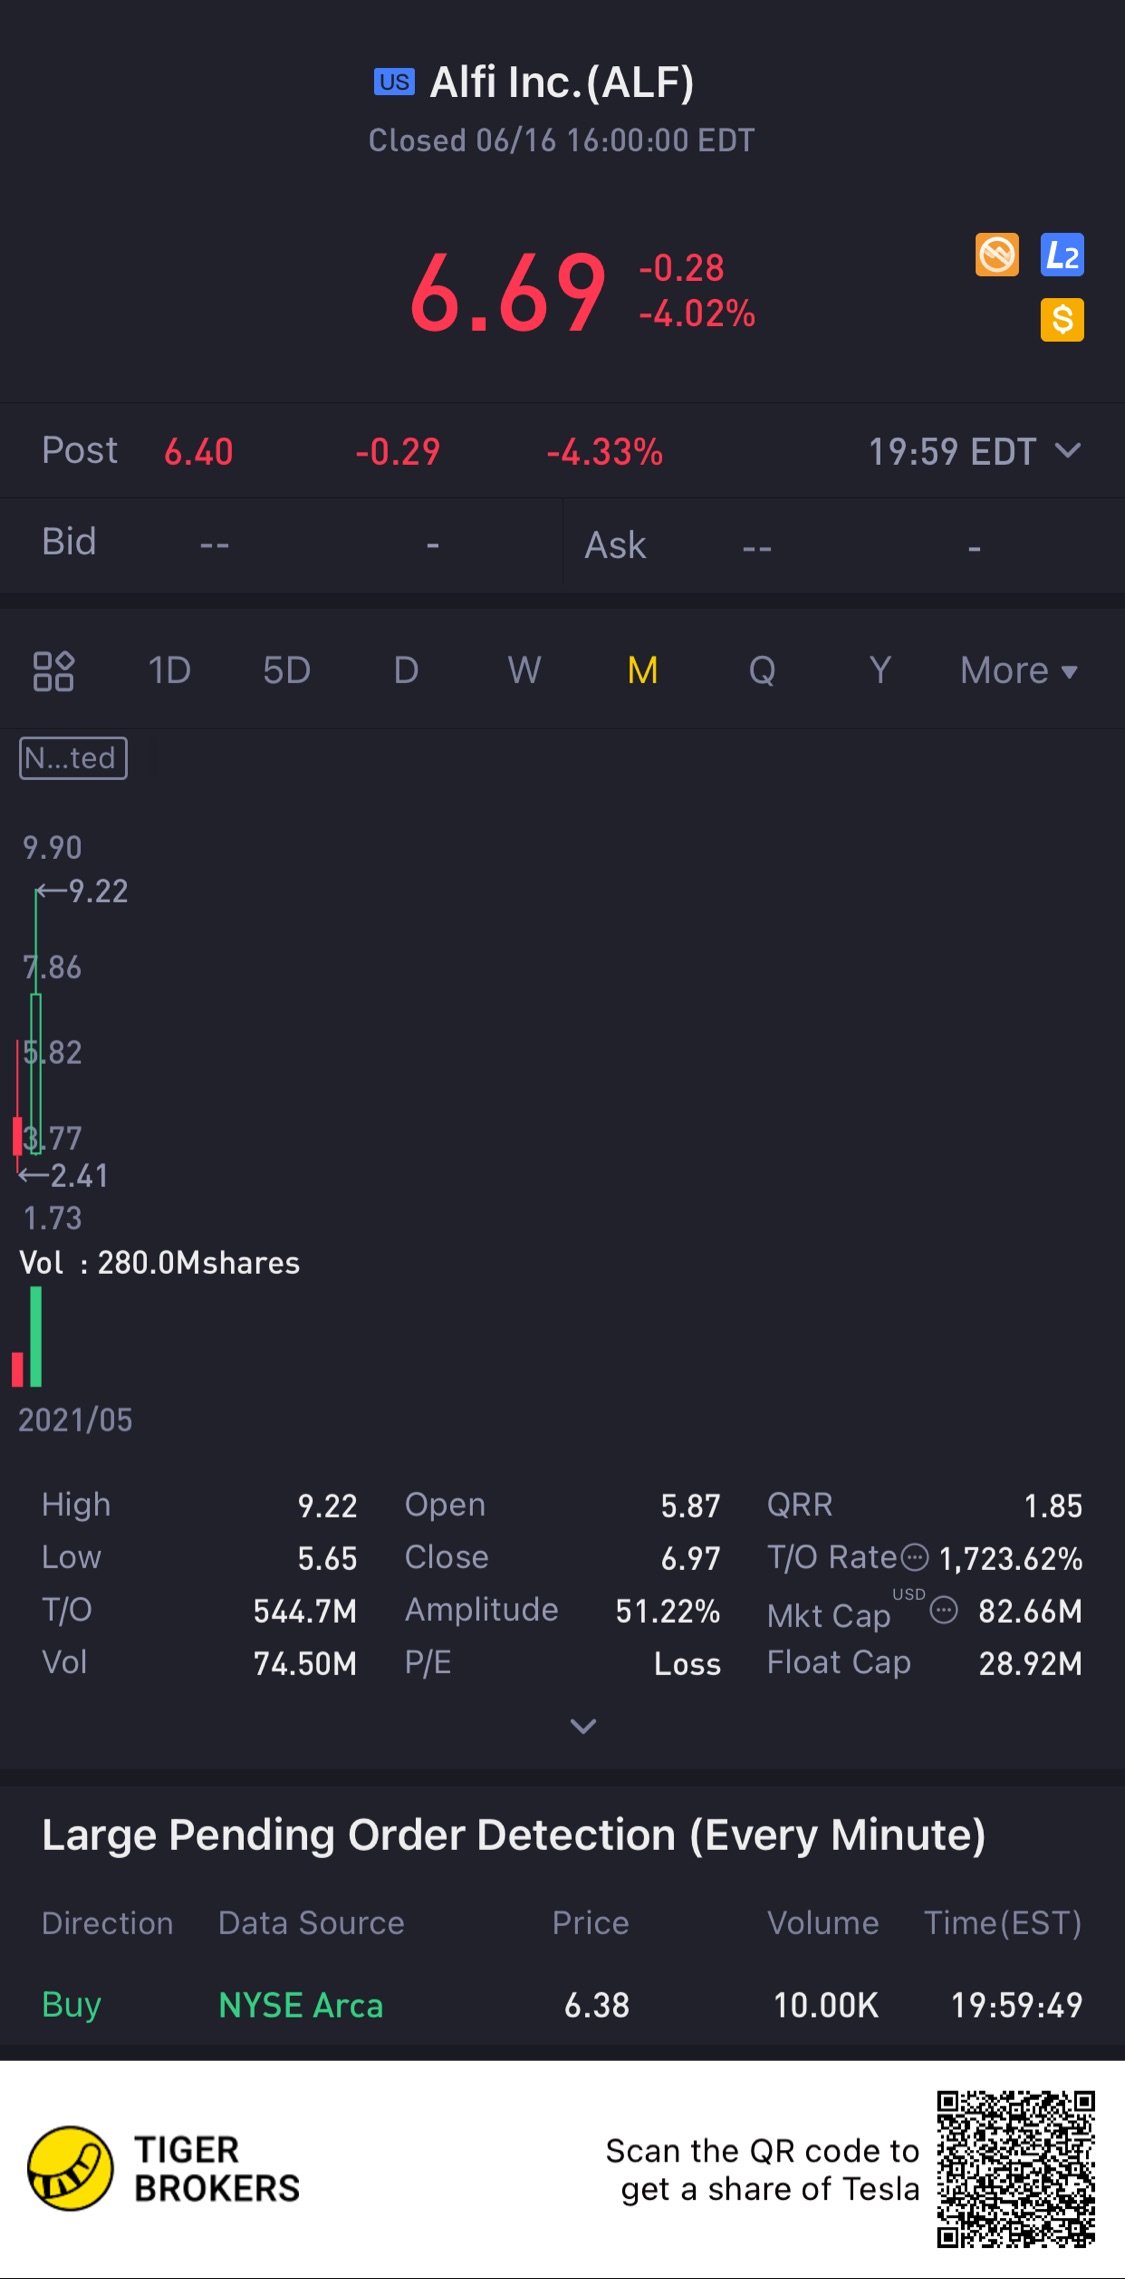Switch to the 1D chart tab
This screenshot has height=2279, width=1125.
tap(169, 671)
